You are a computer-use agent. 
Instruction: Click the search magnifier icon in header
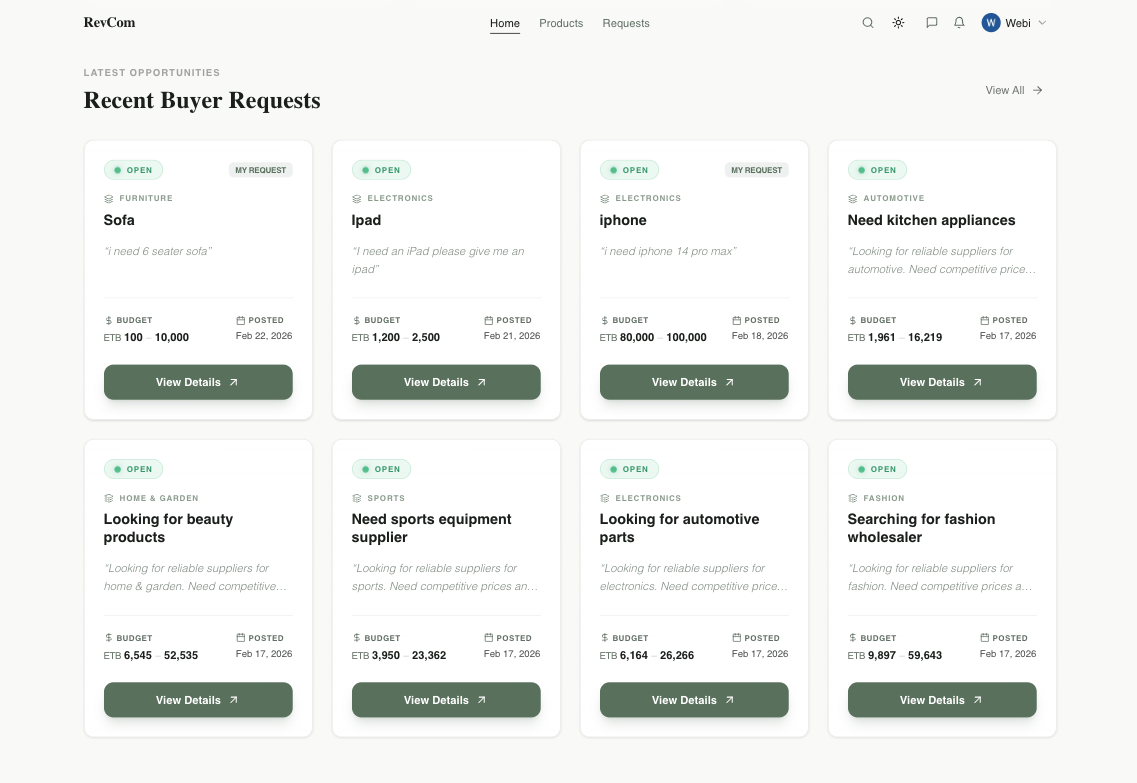tap(868, 23)
